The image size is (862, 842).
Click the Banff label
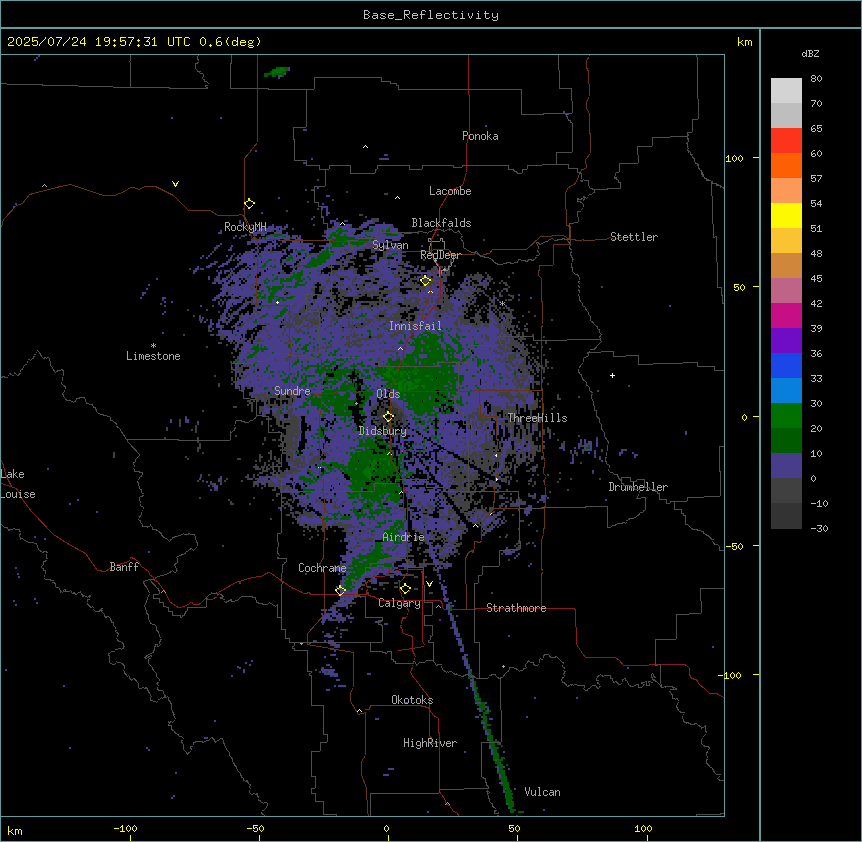pos(124,567)
